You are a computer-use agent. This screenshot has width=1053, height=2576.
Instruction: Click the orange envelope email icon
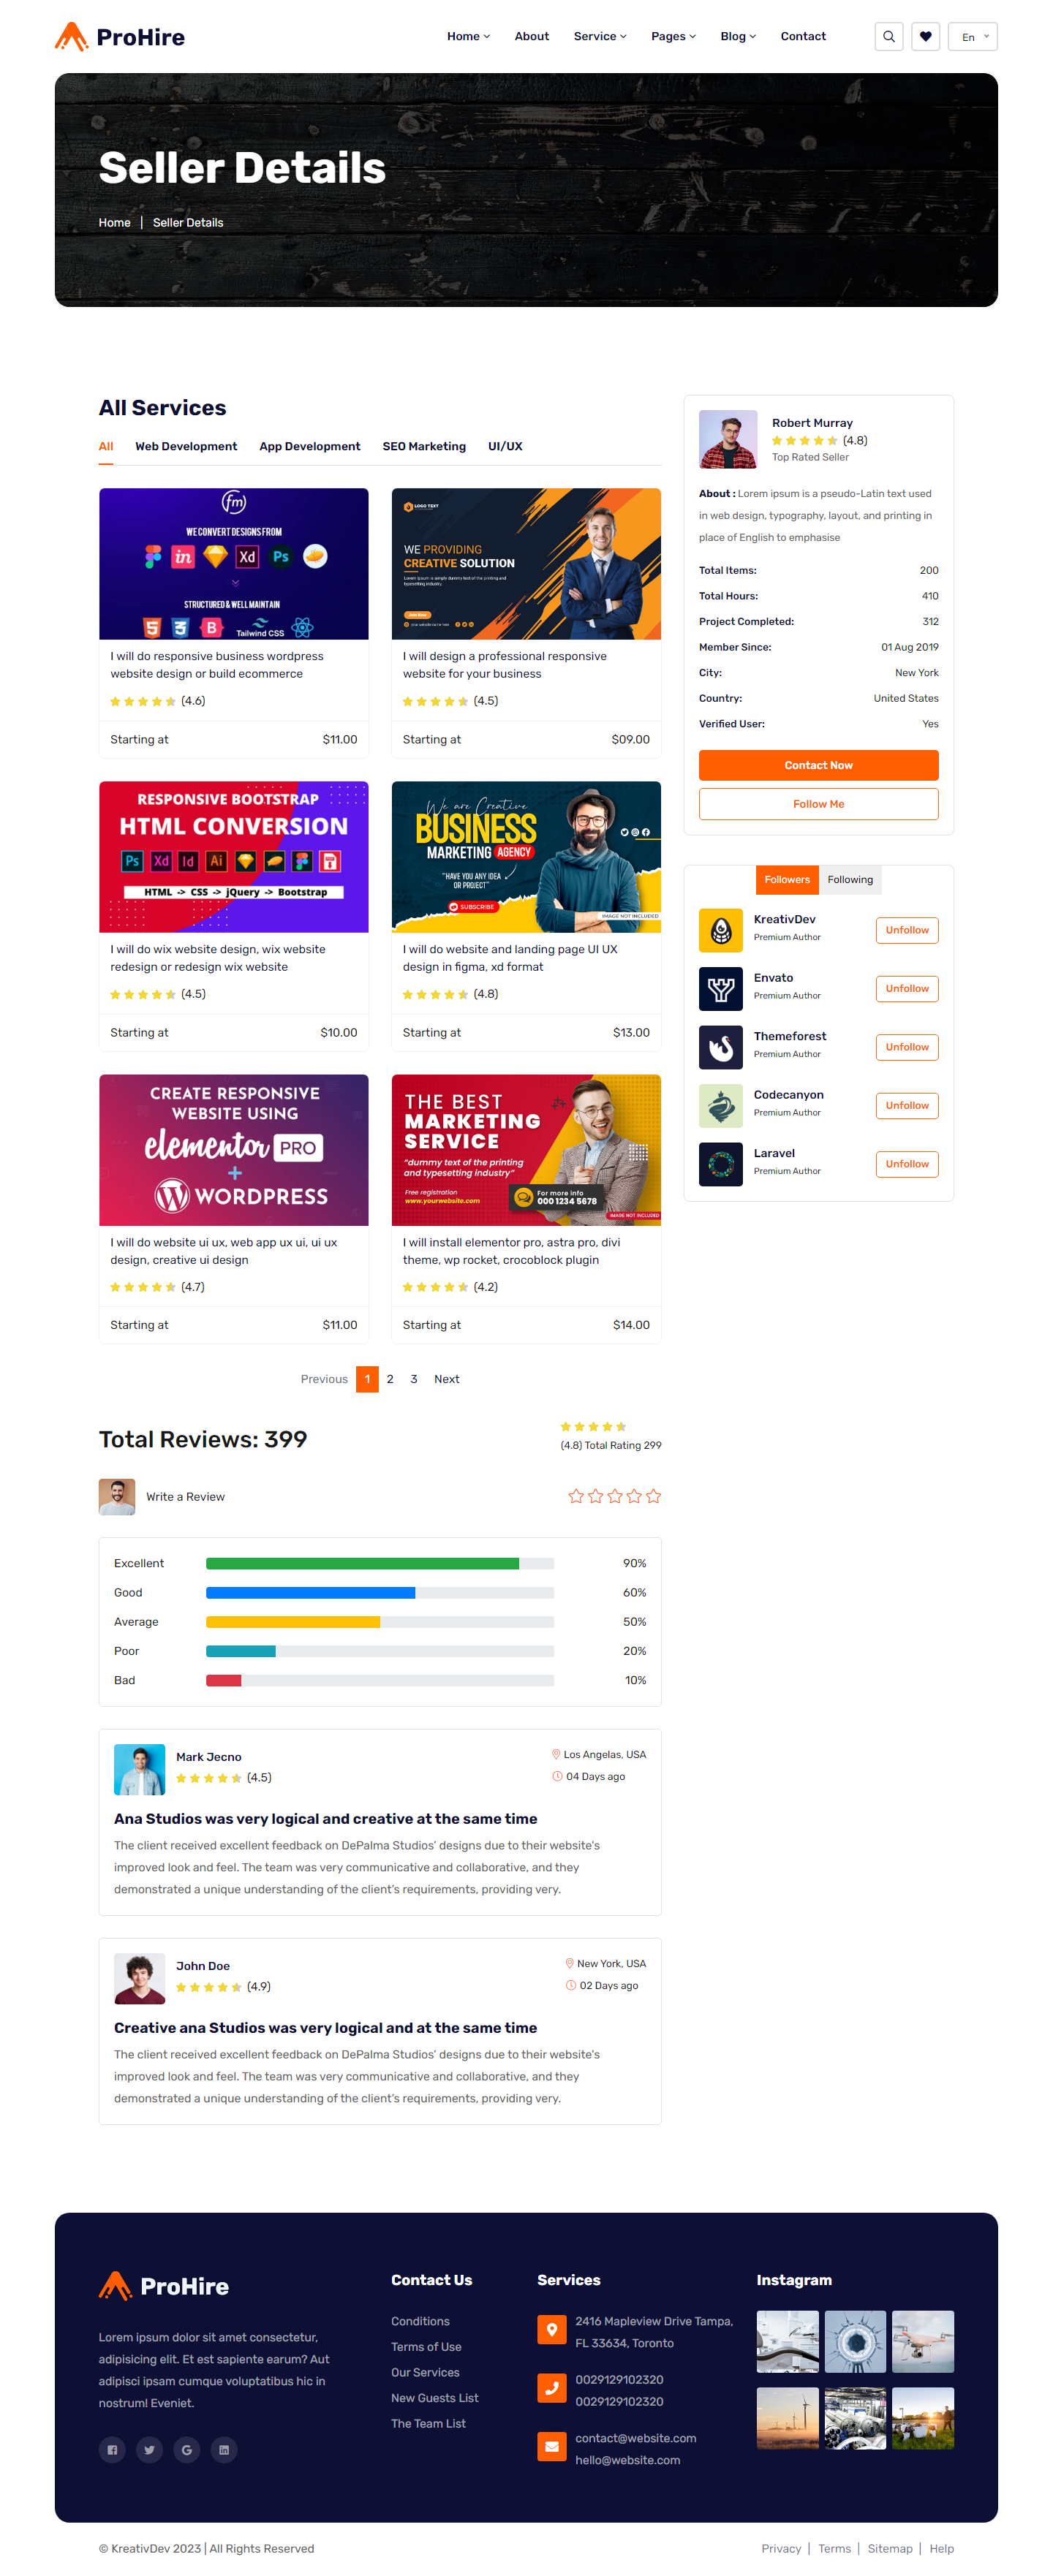tap(551, 2446)
